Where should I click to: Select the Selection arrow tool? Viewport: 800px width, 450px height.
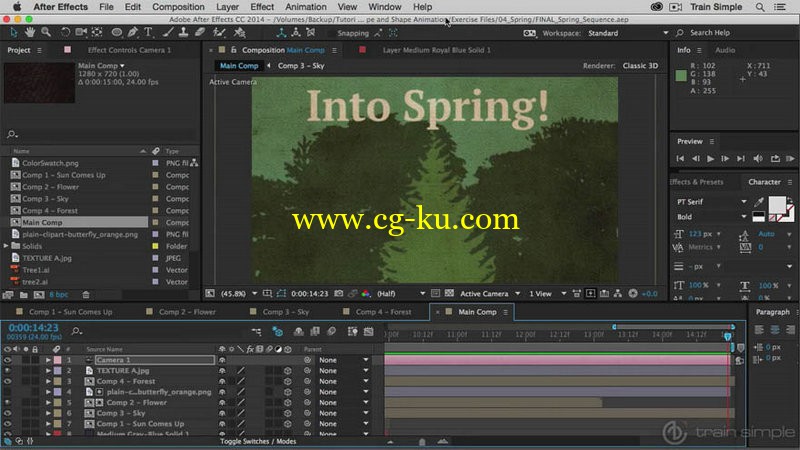tap(14, 33)
